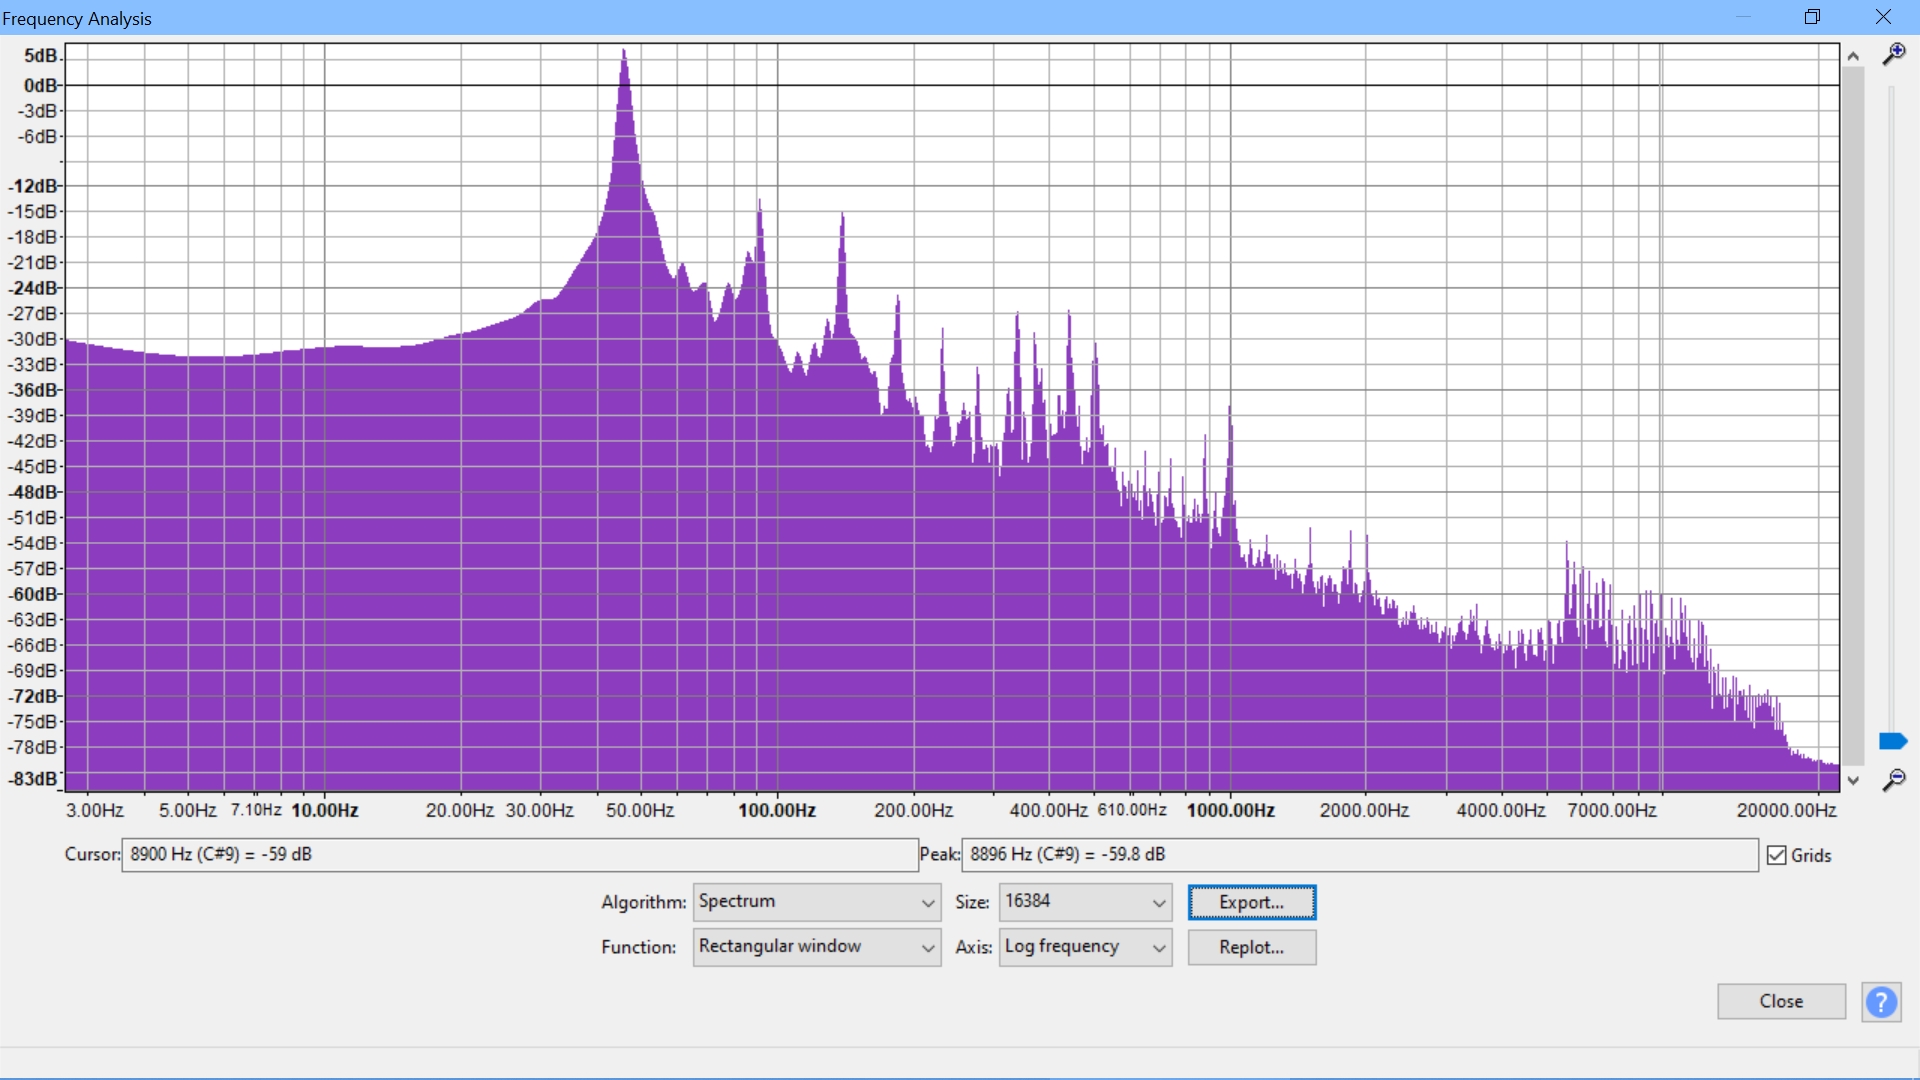Click the zoom out magnifier icon
This screenshot has width=1920, height=1080.
pos(1893,780)
